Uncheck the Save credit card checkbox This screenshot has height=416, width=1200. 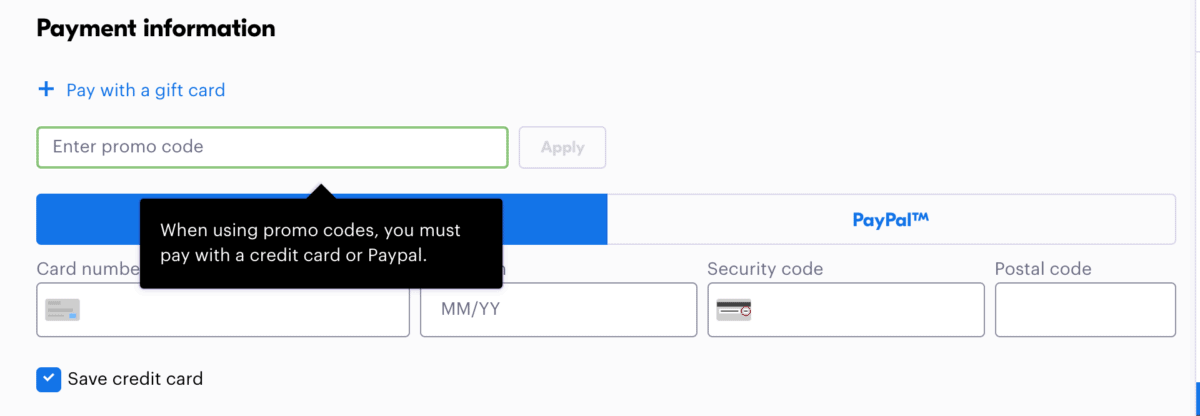48,379
